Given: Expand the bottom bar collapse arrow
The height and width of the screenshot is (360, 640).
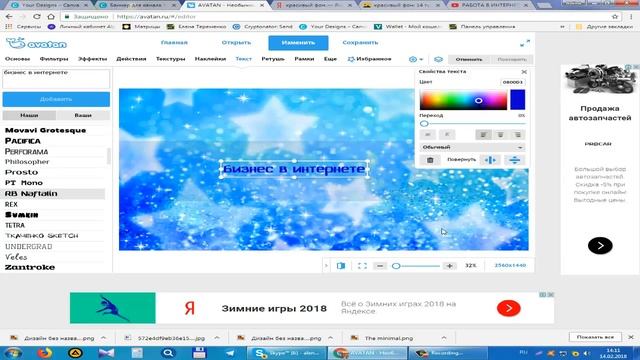Looking at the screenshot, I should pyautogui.click(x=326, y=266).
